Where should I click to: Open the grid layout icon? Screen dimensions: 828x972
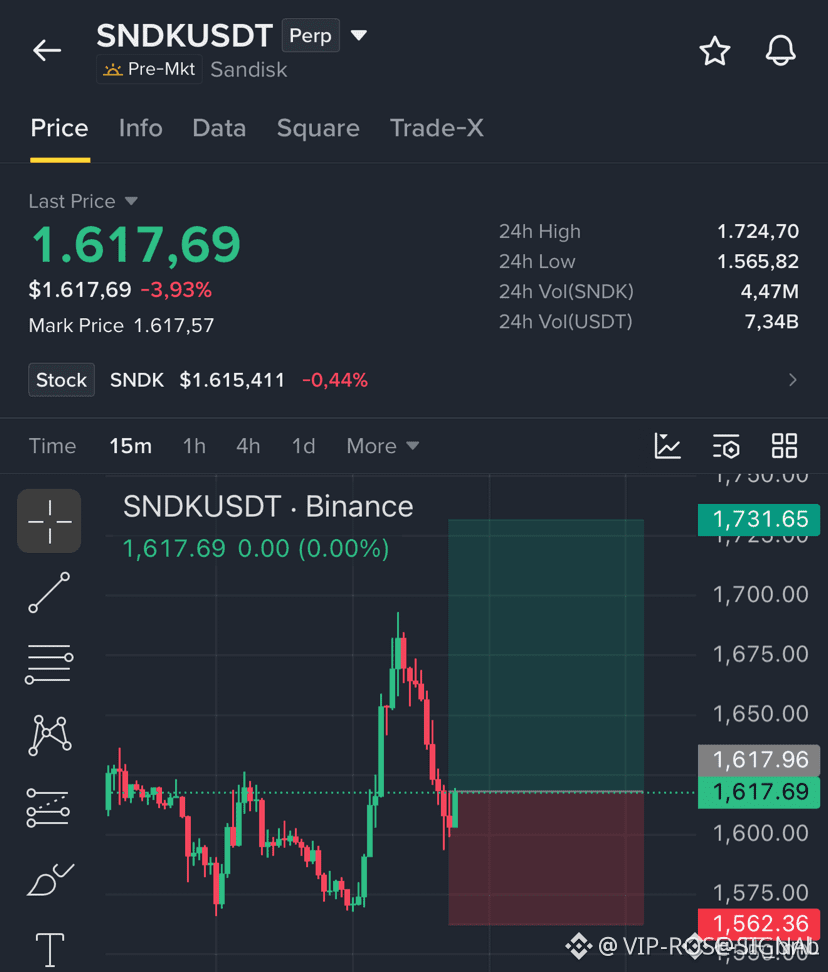784,446
